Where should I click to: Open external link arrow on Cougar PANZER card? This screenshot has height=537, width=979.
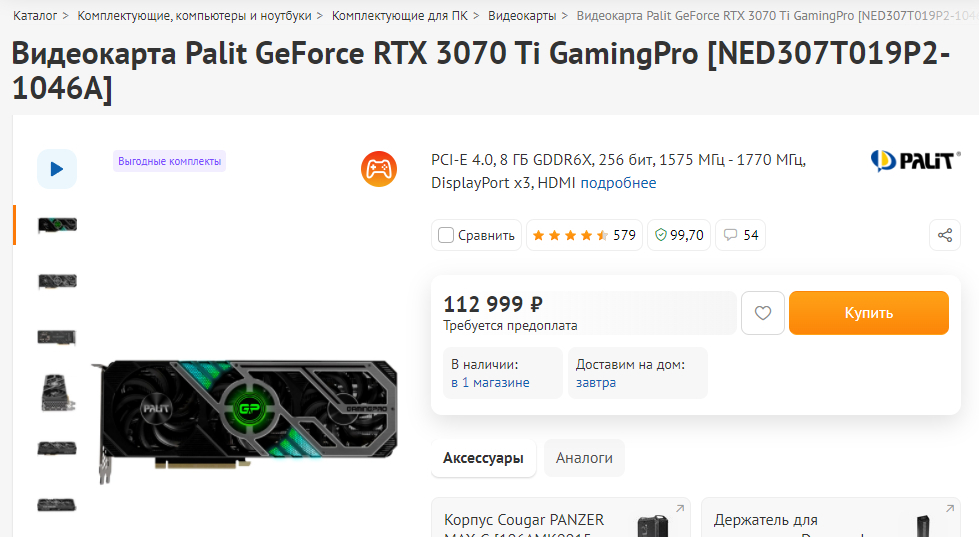[681, 509]
